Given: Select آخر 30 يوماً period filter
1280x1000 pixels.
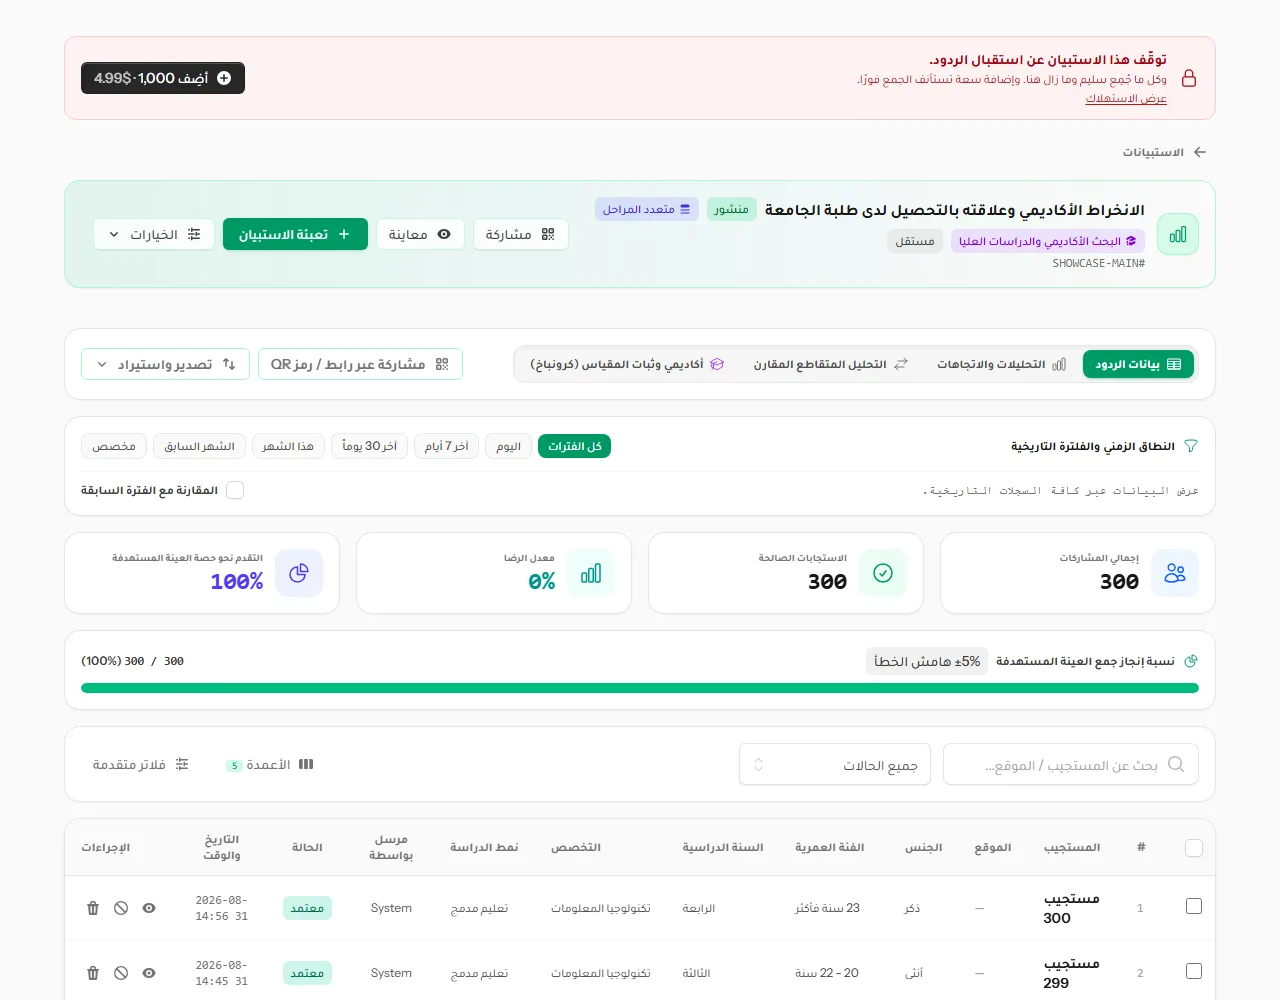Looking at the screenshot, I should point(370,446).
